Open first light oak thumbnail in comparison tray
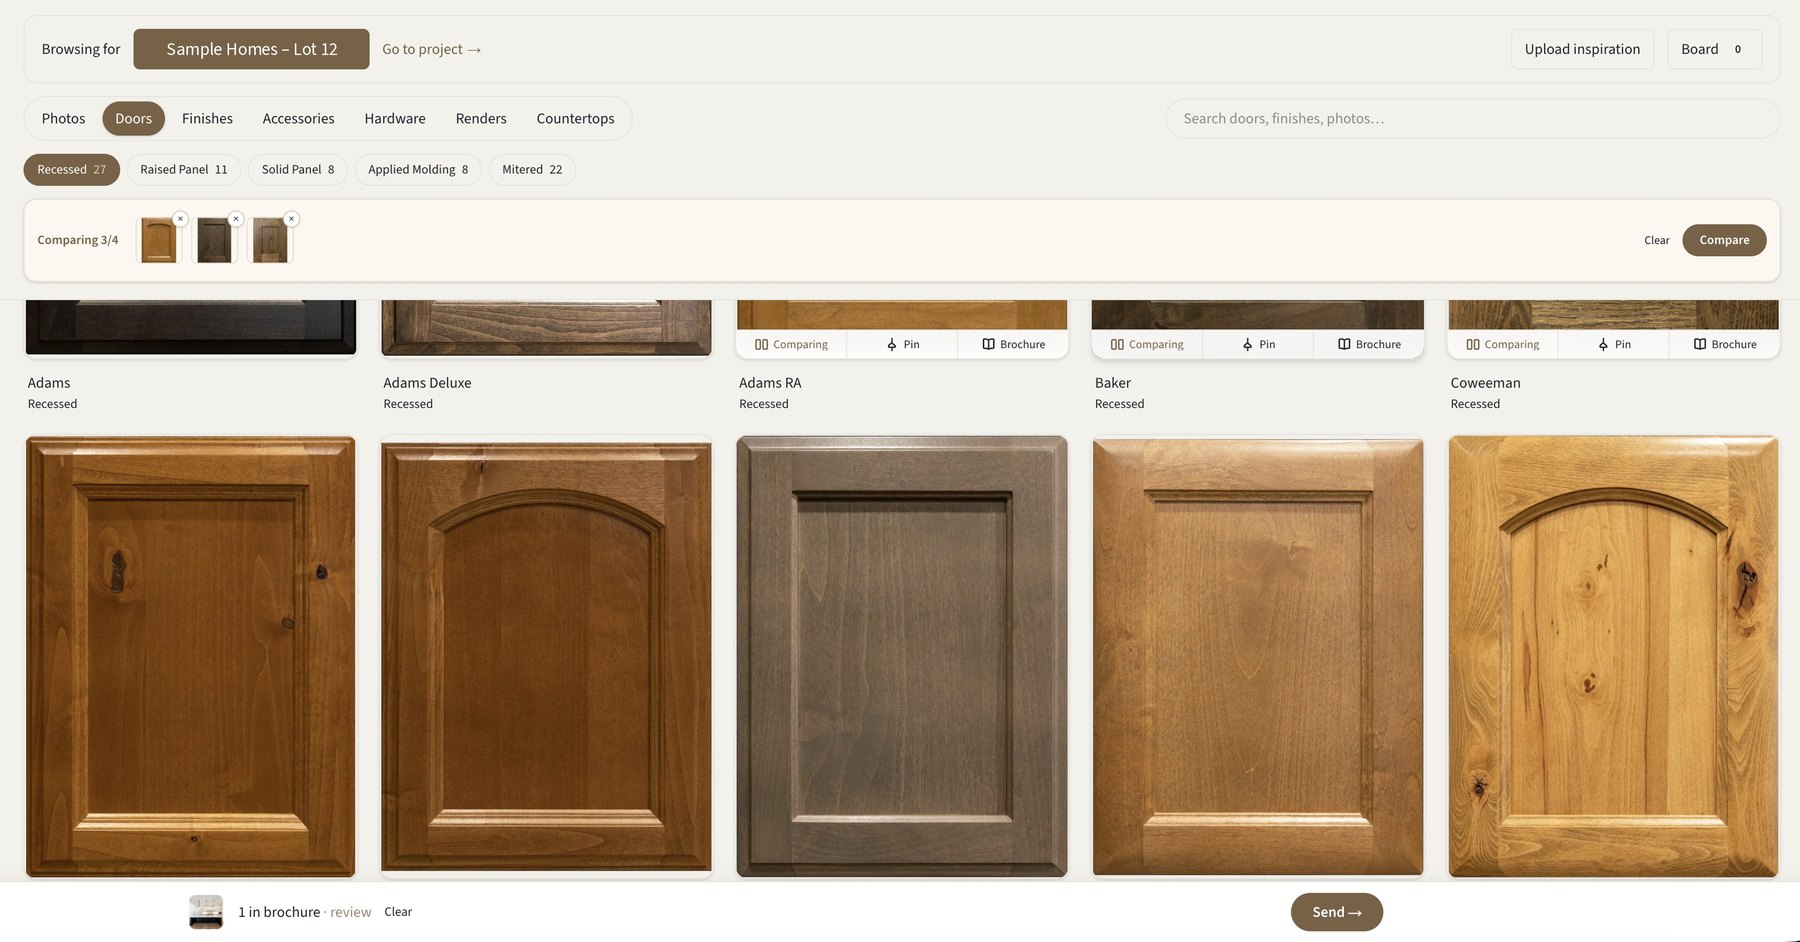The height and width of the screenshot is (942, 1800). [159, 241]
